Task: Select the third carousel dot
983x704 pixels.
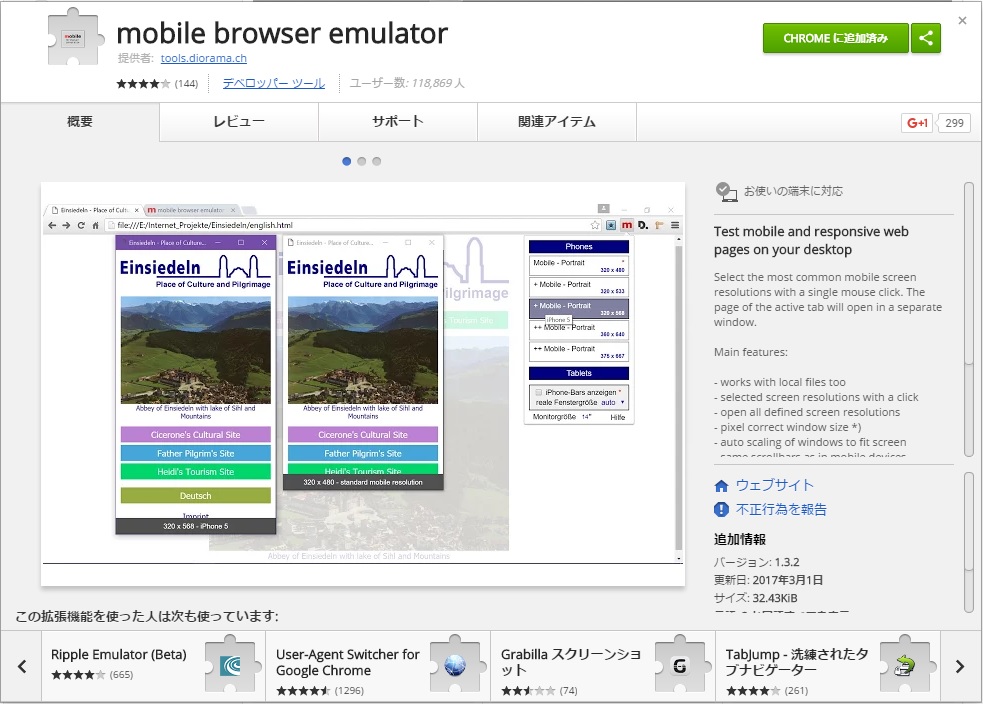Action: (376, 161)
